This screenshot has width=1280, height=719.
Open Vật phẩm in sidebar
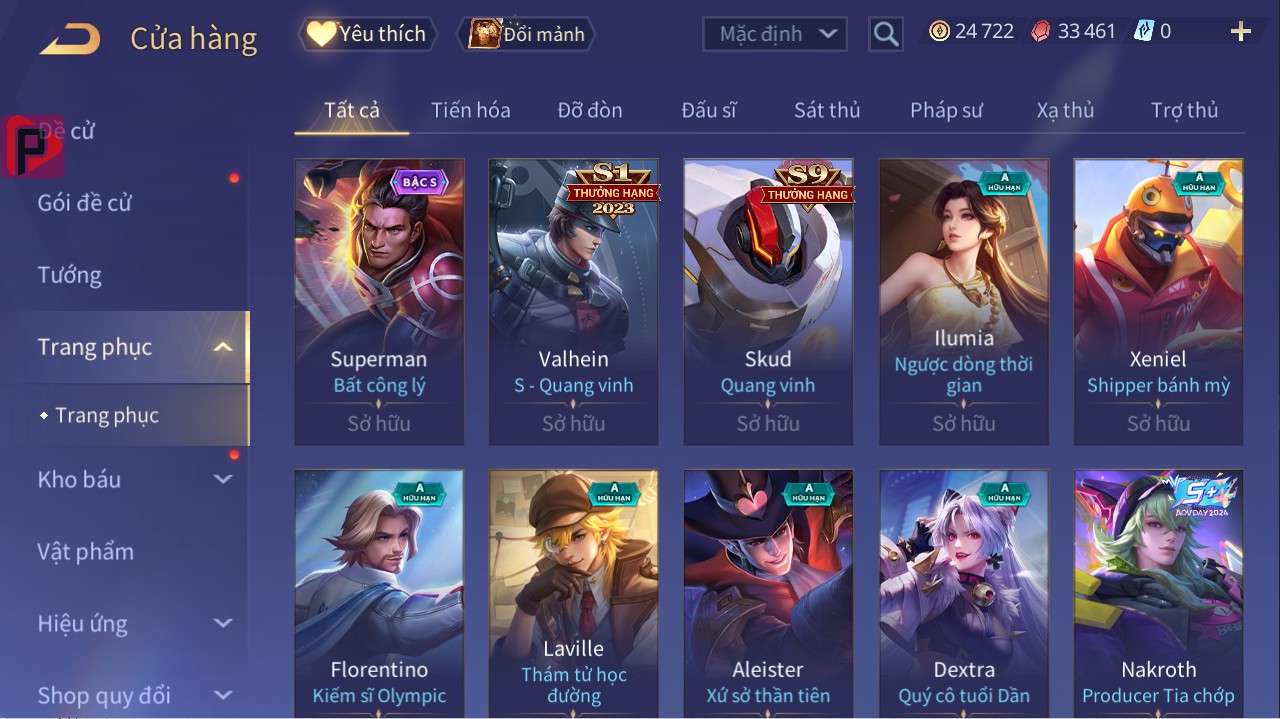(86, 551)
